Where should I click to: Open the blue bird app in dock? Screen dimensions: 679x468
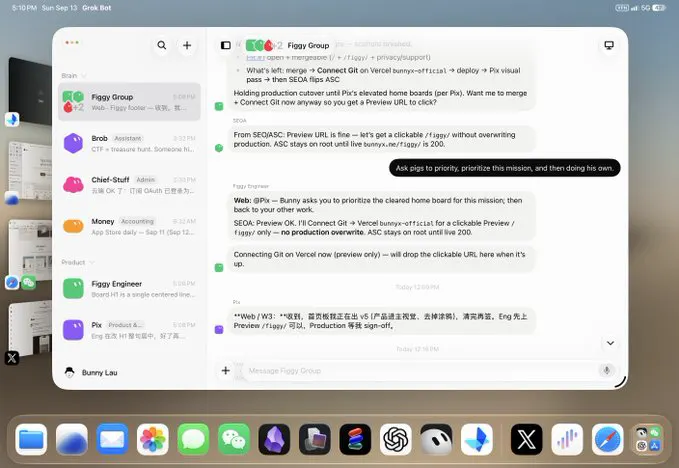[477, 439]
